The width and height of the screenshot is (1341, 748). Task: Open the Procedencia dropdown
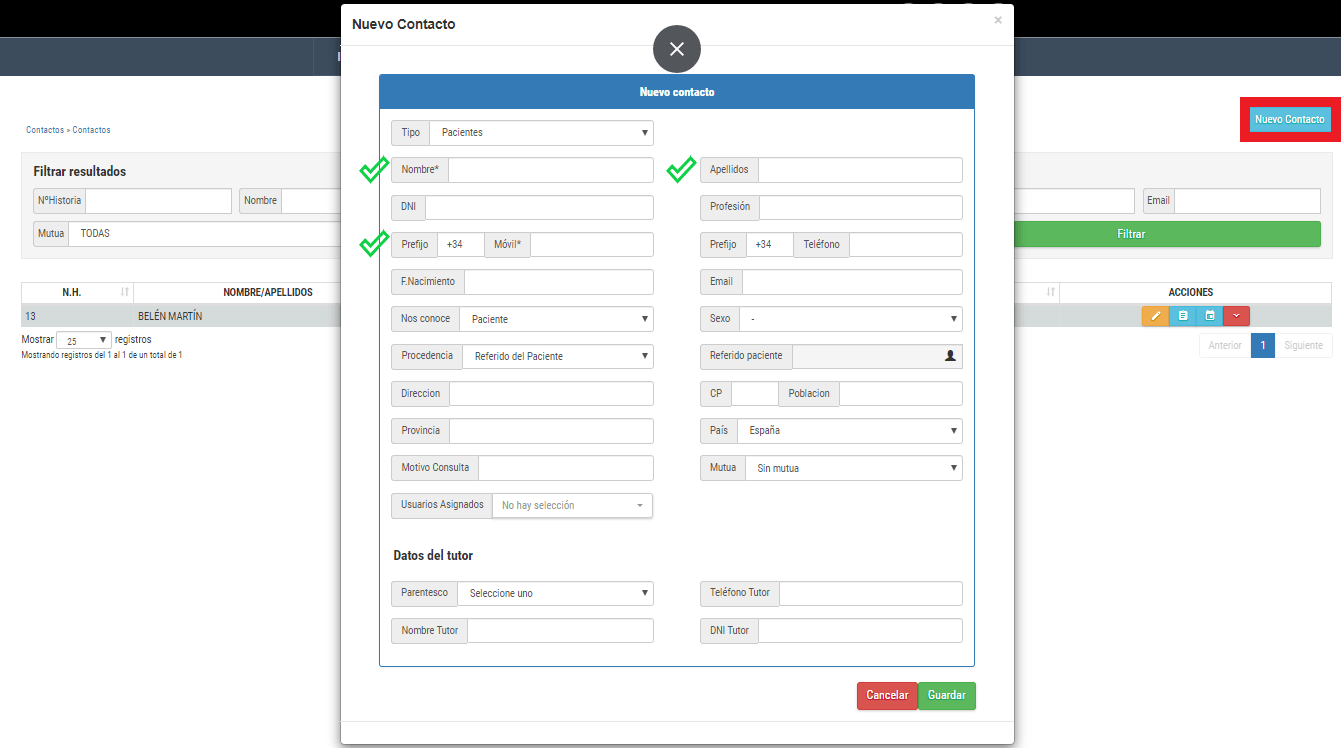(557, 356)
